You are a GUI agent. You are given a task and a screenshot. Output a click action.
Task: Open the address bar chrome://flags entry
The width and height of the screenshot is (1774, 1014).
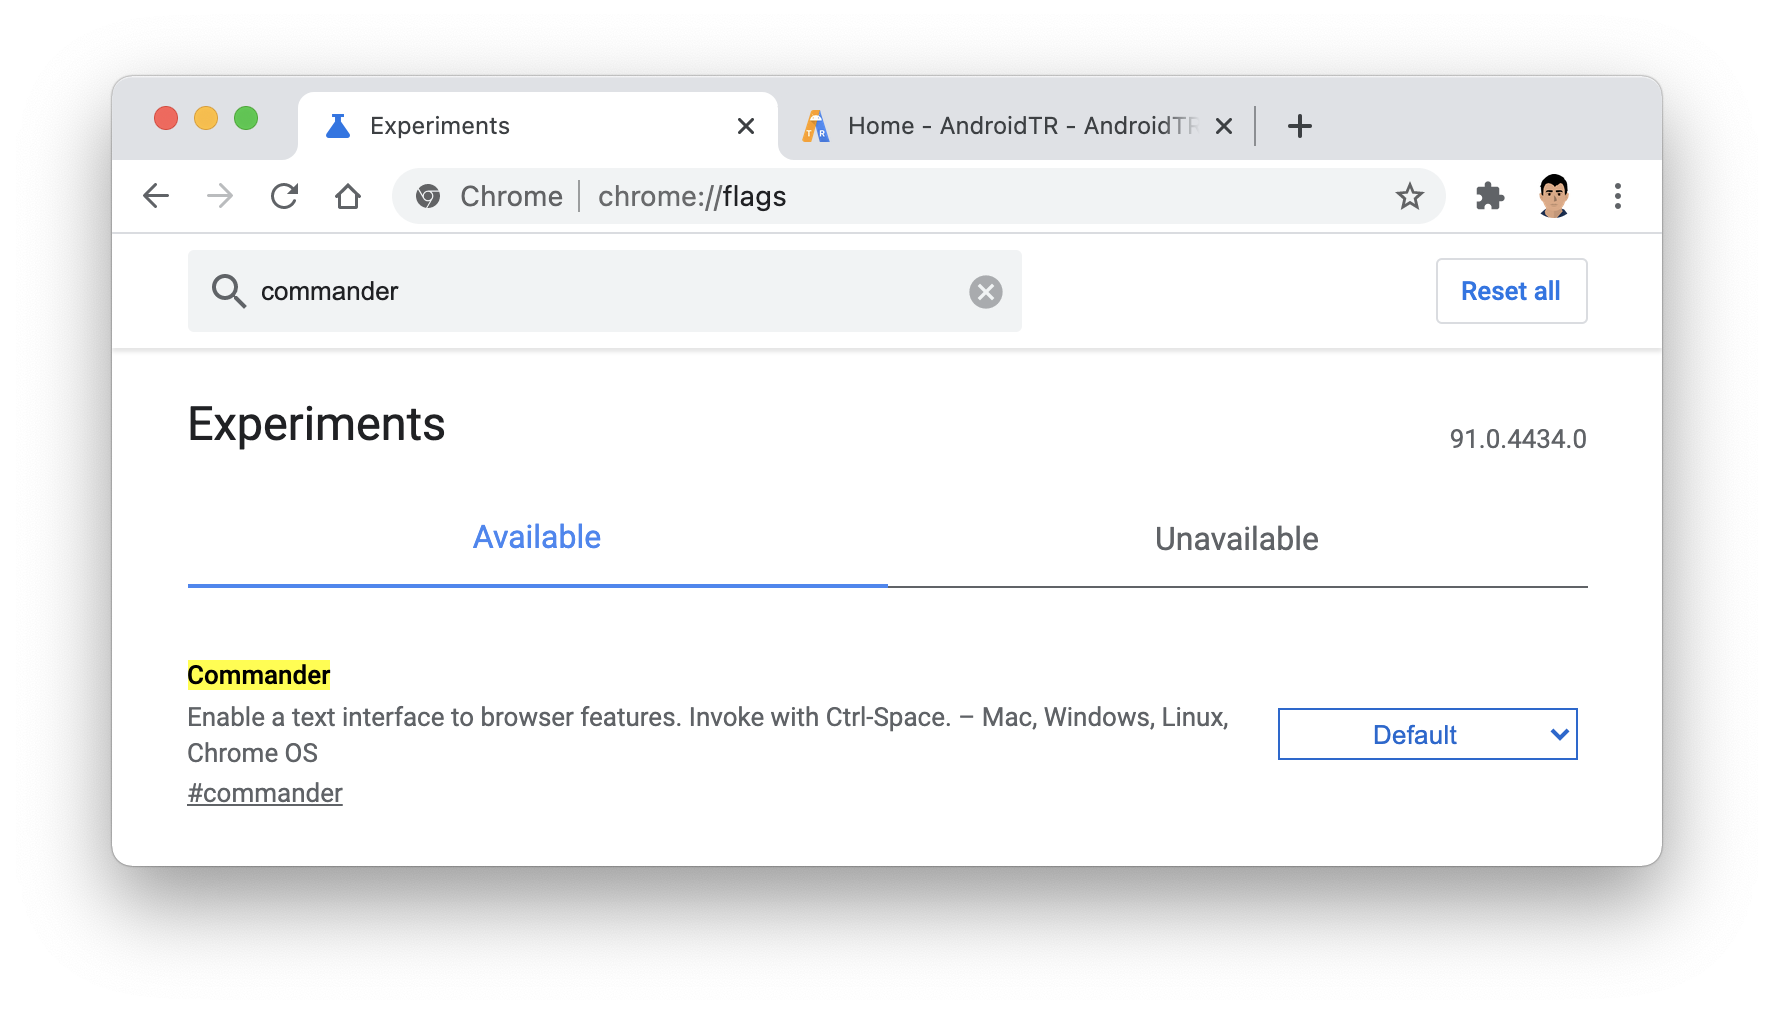click(692, 196)
